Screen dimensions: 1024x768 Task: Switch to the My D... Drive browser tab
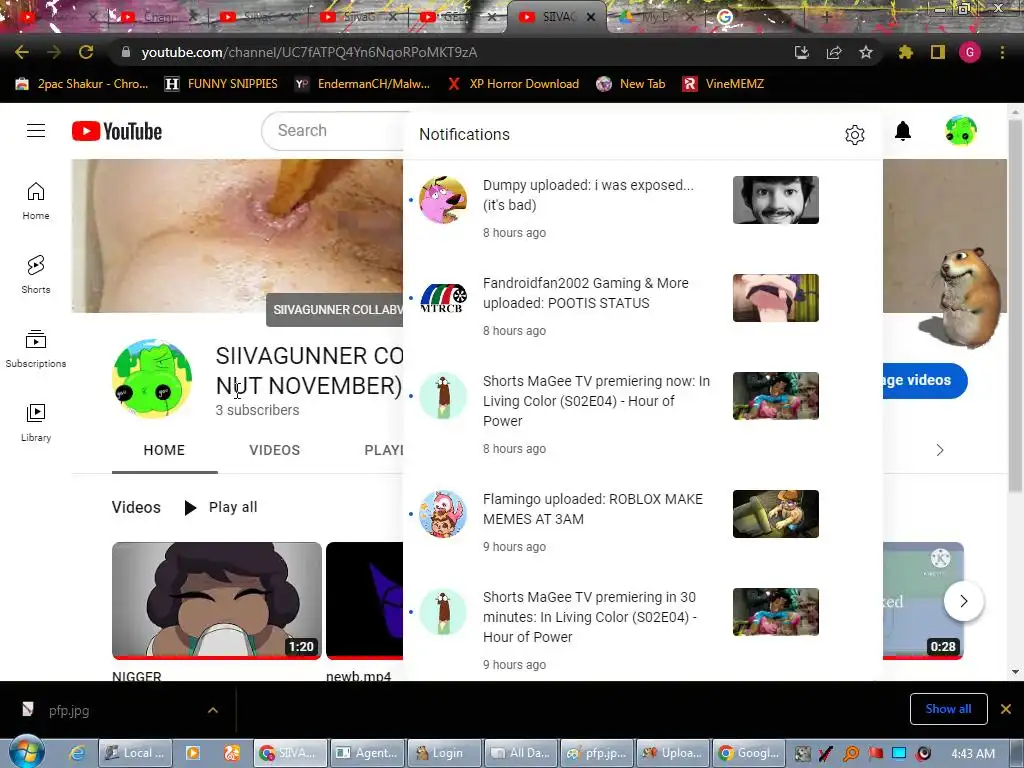[x=656, y=18]
